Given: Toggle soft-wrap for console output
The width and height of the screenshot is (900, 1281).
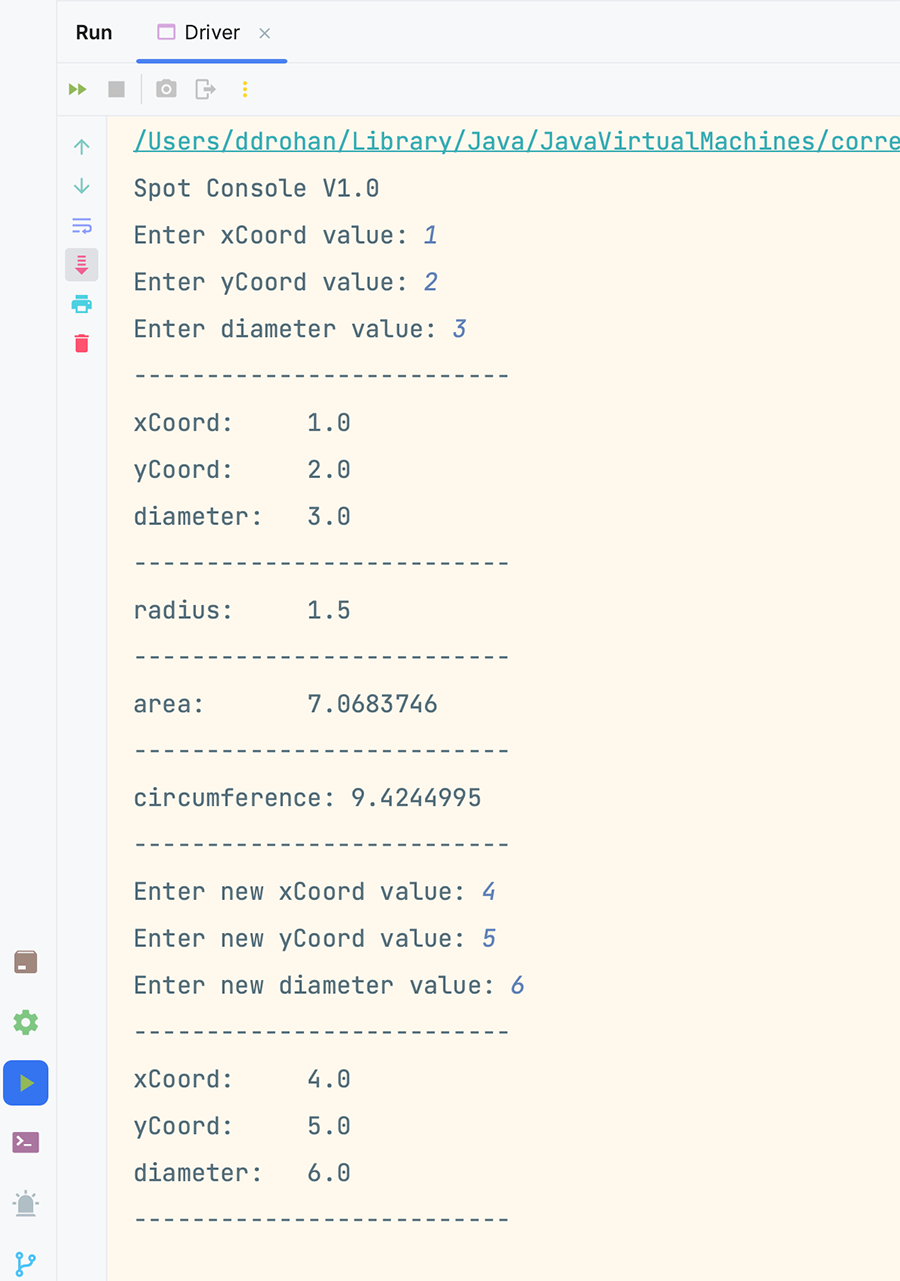Looking at the screenshot, I should tap(82, 226).
